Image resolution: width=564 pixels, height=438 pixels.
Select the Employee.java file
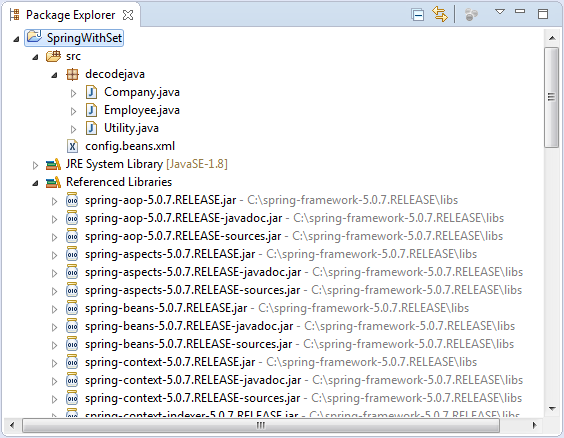coord(142,110)
